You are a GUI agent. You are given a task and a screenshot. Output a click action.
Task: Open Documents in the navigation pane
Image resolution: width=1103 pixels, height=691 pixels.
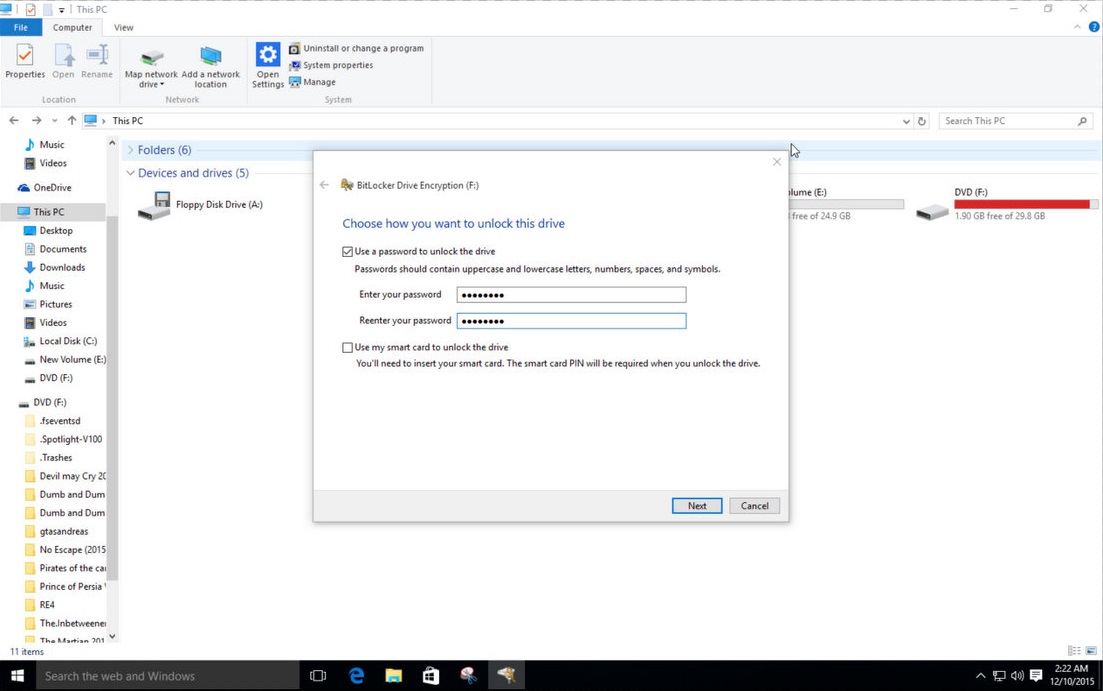(55, 249)
